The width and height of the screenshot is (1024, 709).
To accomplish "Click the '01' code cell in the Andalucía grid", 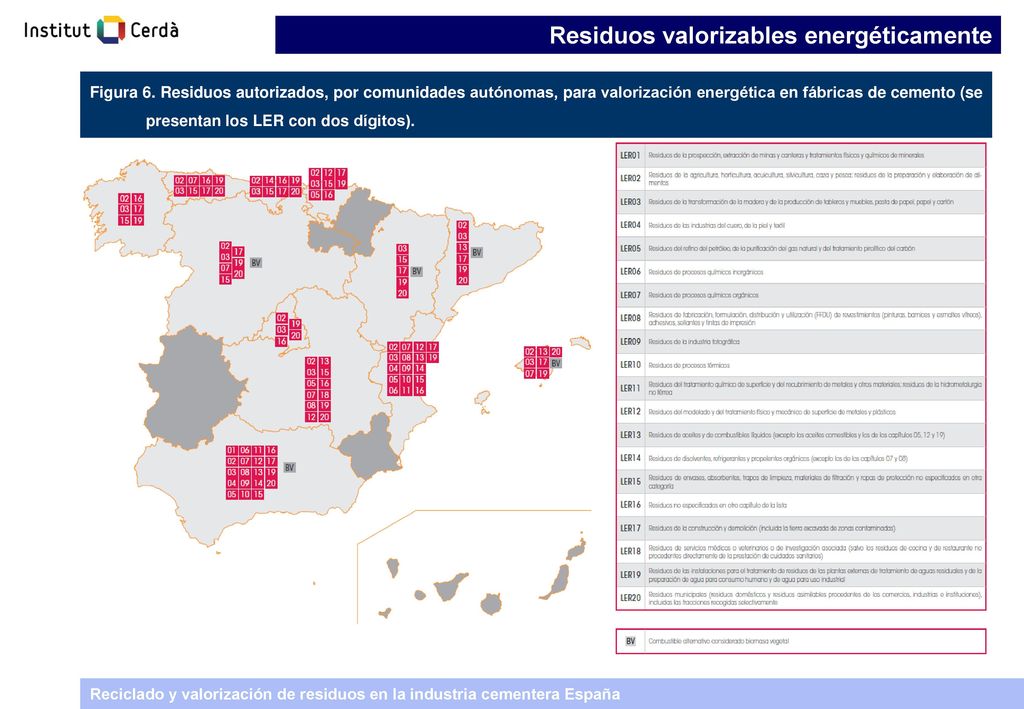I will pos(232,450).
